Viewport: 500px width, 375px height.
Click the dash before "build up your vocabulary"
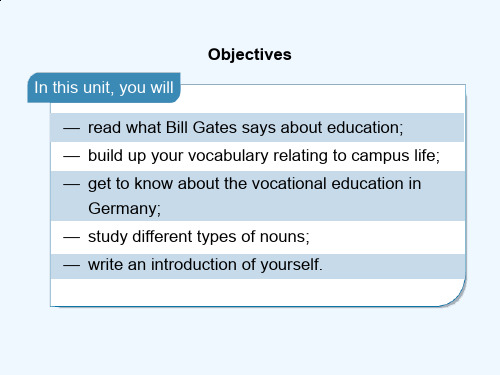[72, 156]
